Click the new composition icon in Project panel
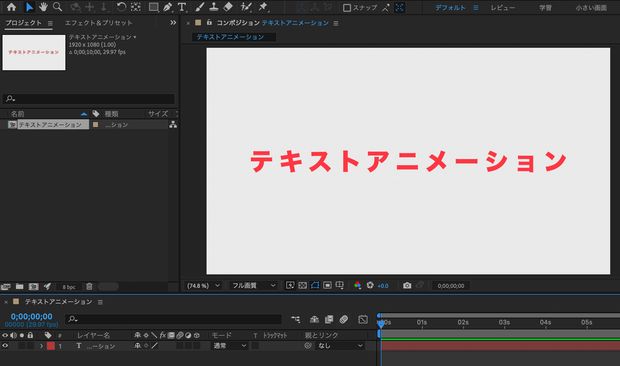Image resolution: width=620 pixels, height=366 pixels. (34, 286)
